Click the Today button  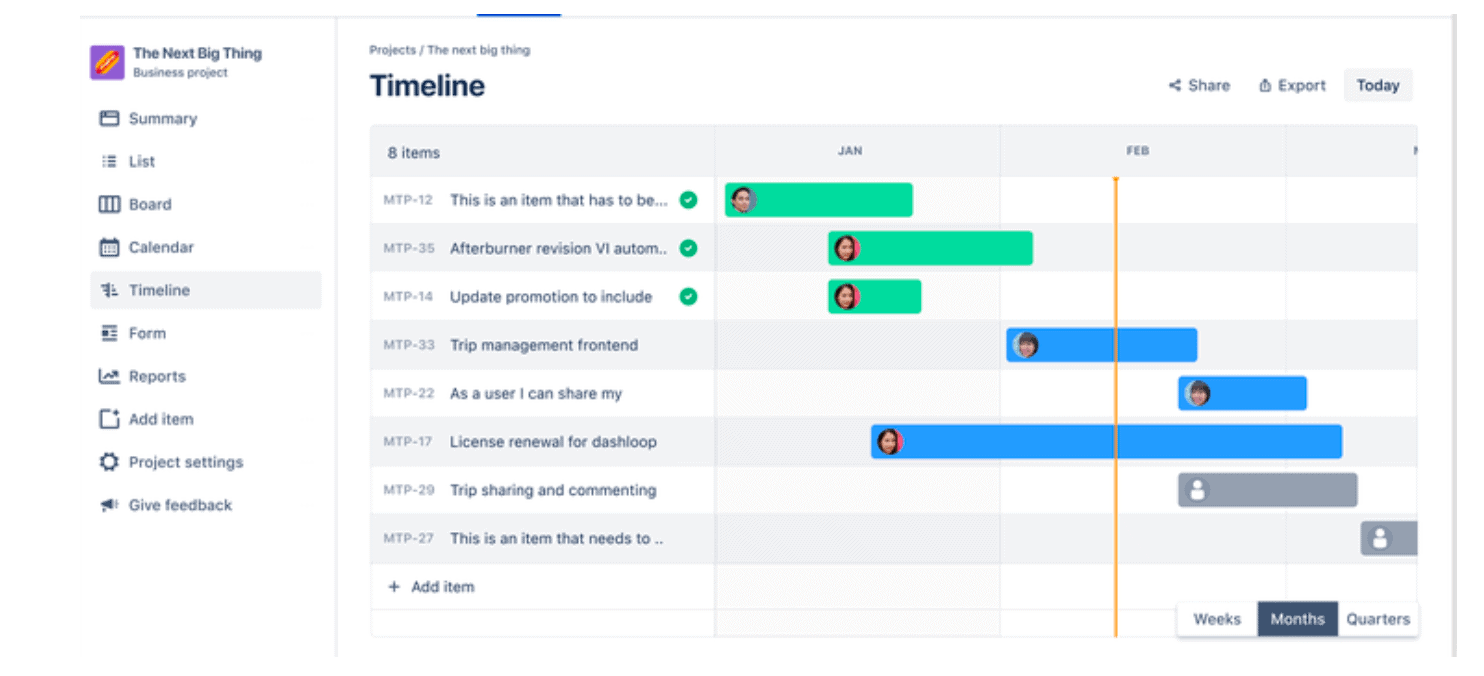coord(1378,85)
